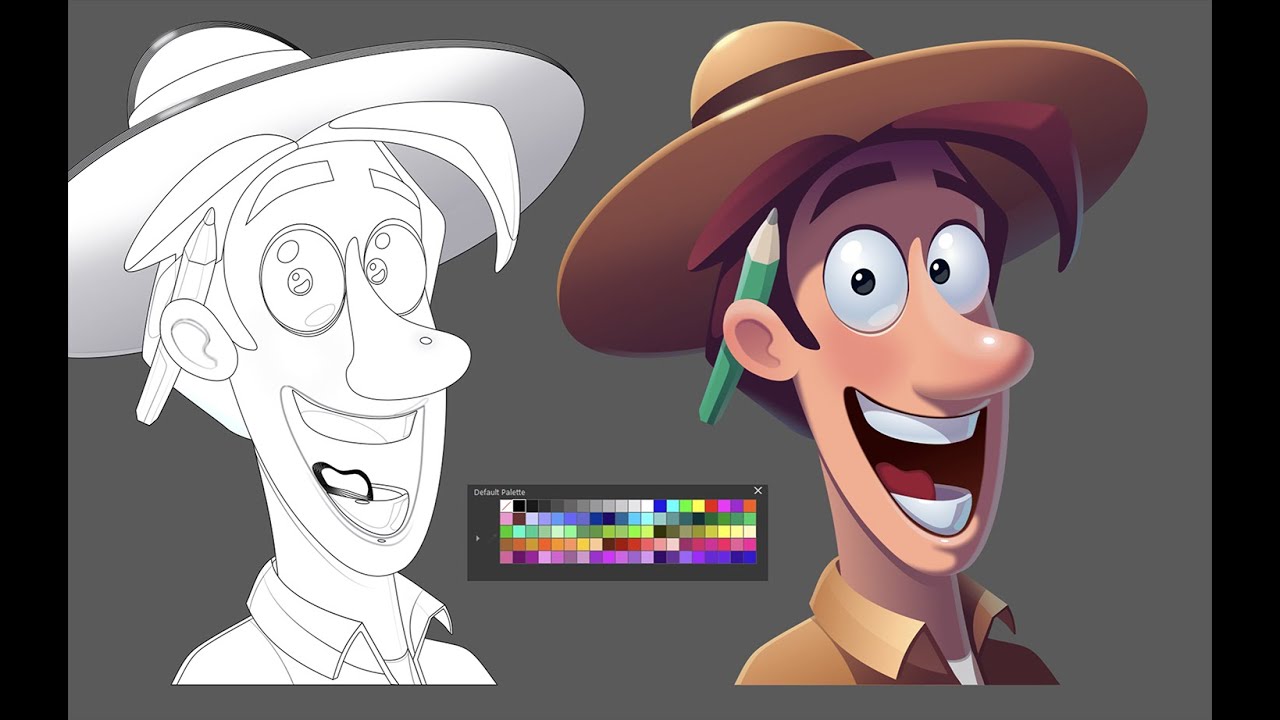Viewport: 1280px width, 720px height.
Task: Choose the yellow swatch in the top row
Action: point(699,506)
